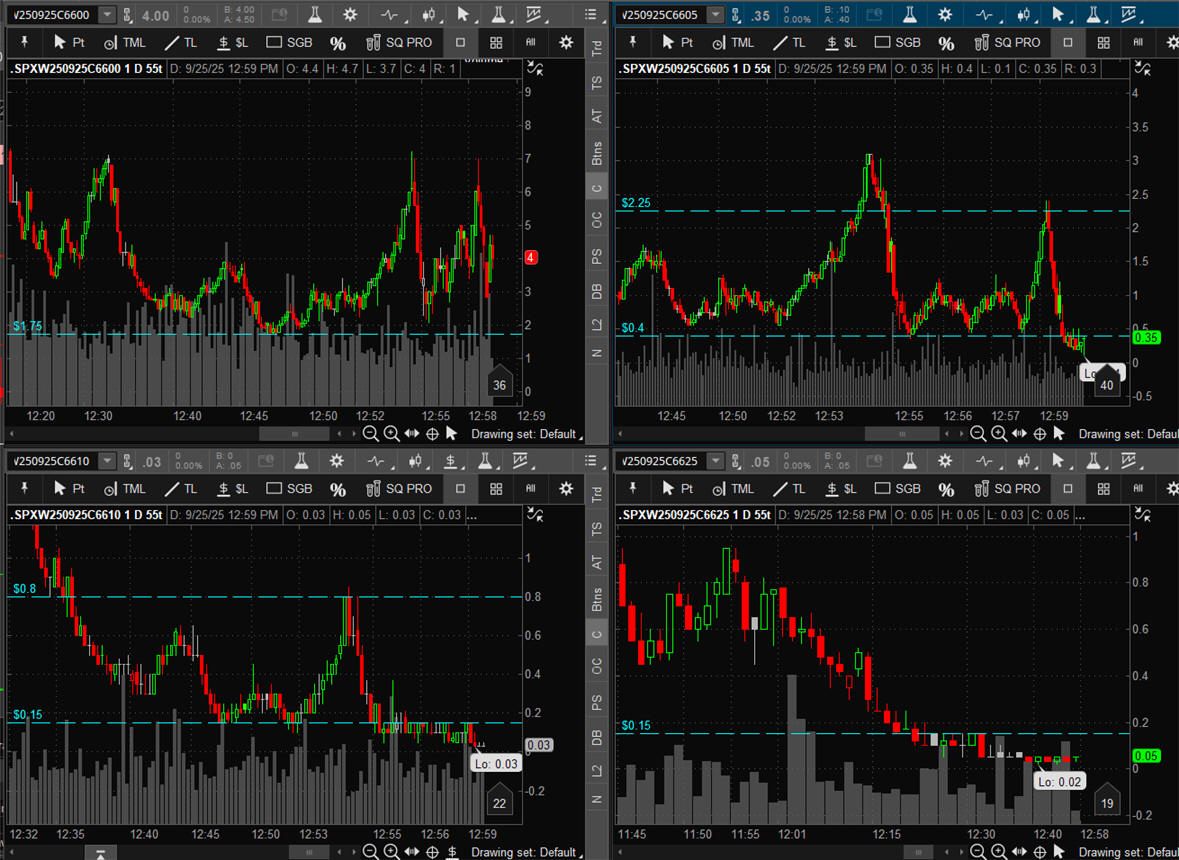Click the TML button in the C6605 toolbar
This screenshot has height=860, width=1179.
(733, 43)
